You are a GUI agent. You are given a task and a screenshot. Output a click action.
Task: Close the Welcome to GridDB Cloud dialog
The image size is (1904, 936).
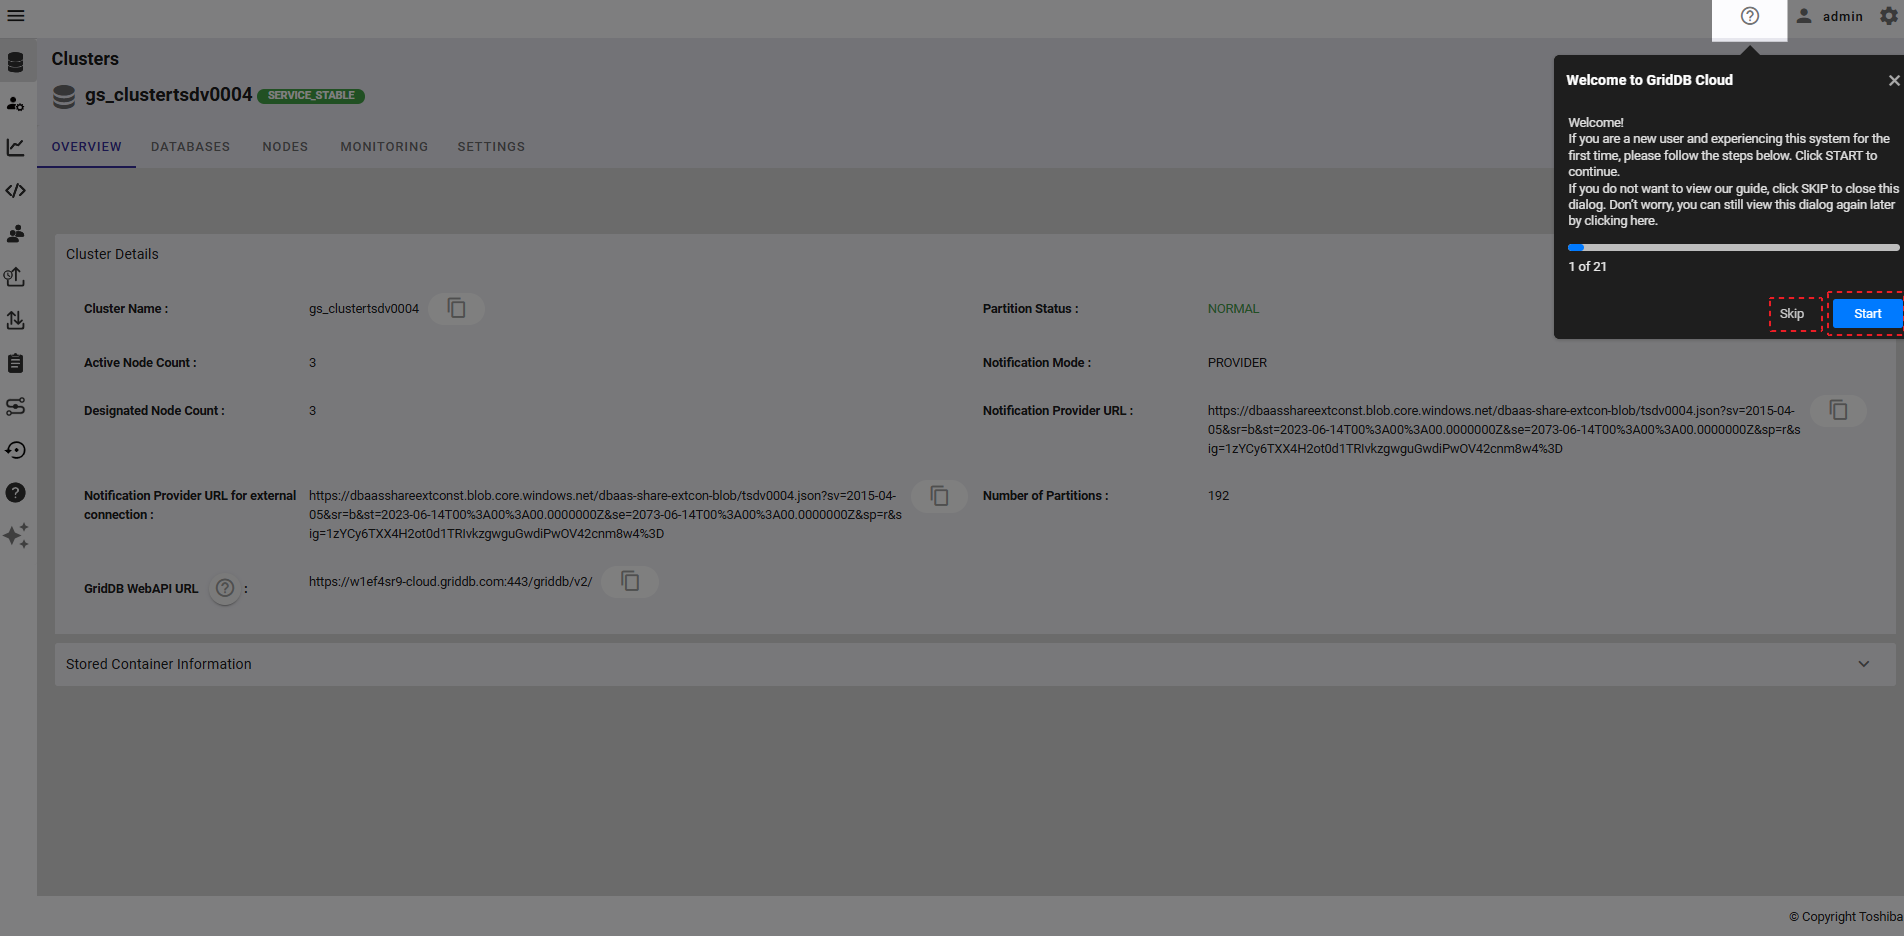(x=1893, y=81)
